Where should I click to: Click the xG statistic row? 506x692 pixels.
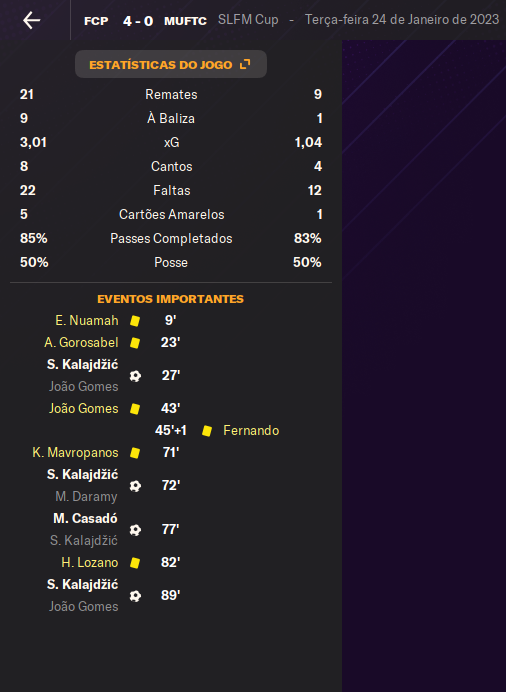pos(171,142)
